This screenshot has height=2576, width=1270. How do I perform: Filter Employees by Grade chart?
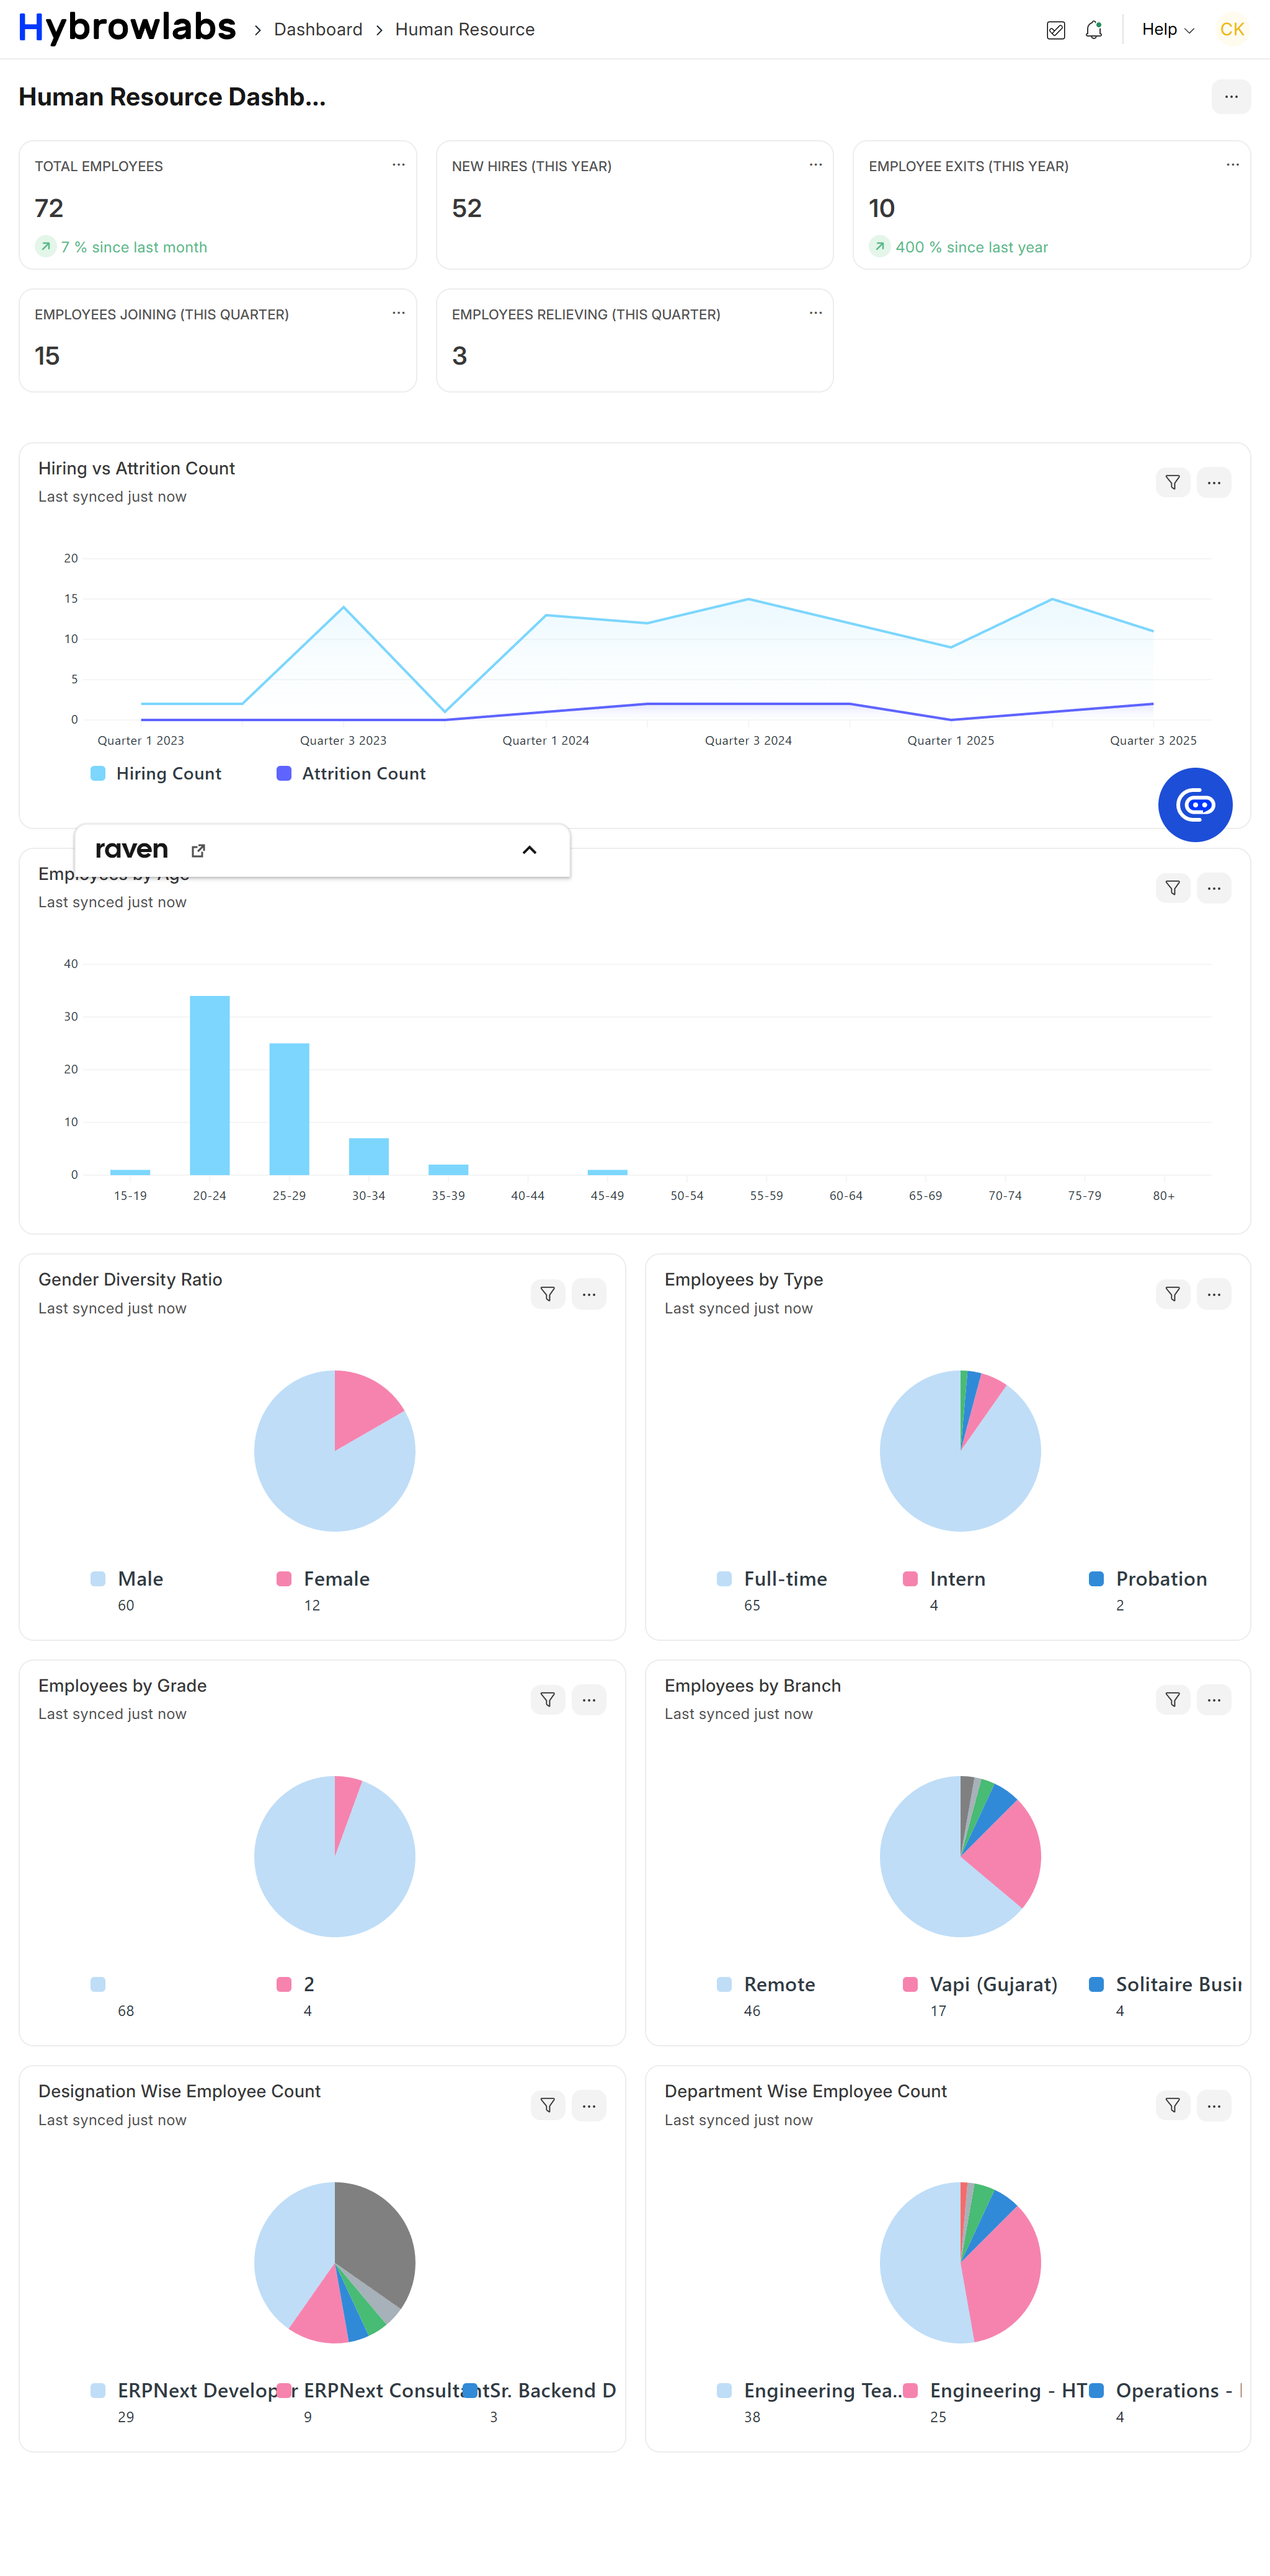(548, 1700)
